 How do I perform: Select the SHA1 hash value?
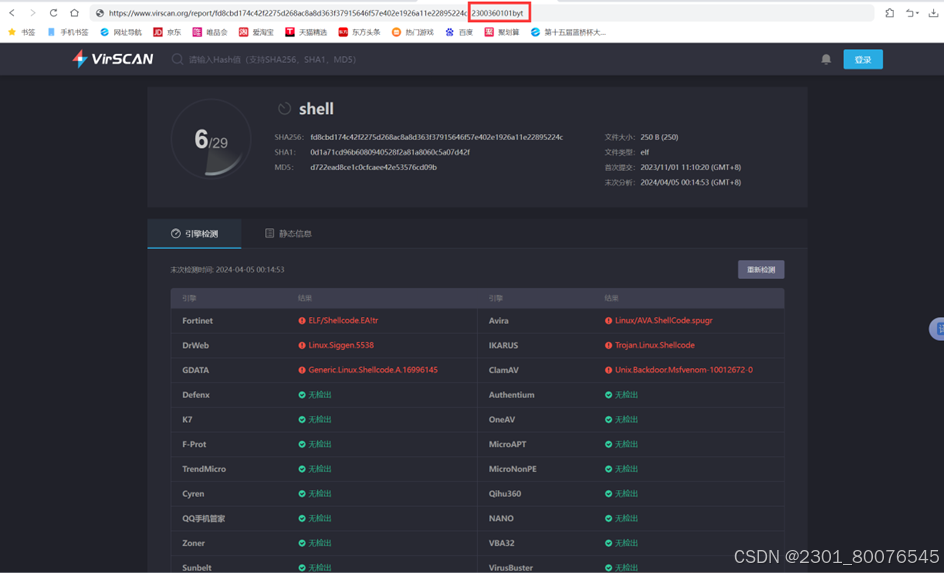point(390,152)
